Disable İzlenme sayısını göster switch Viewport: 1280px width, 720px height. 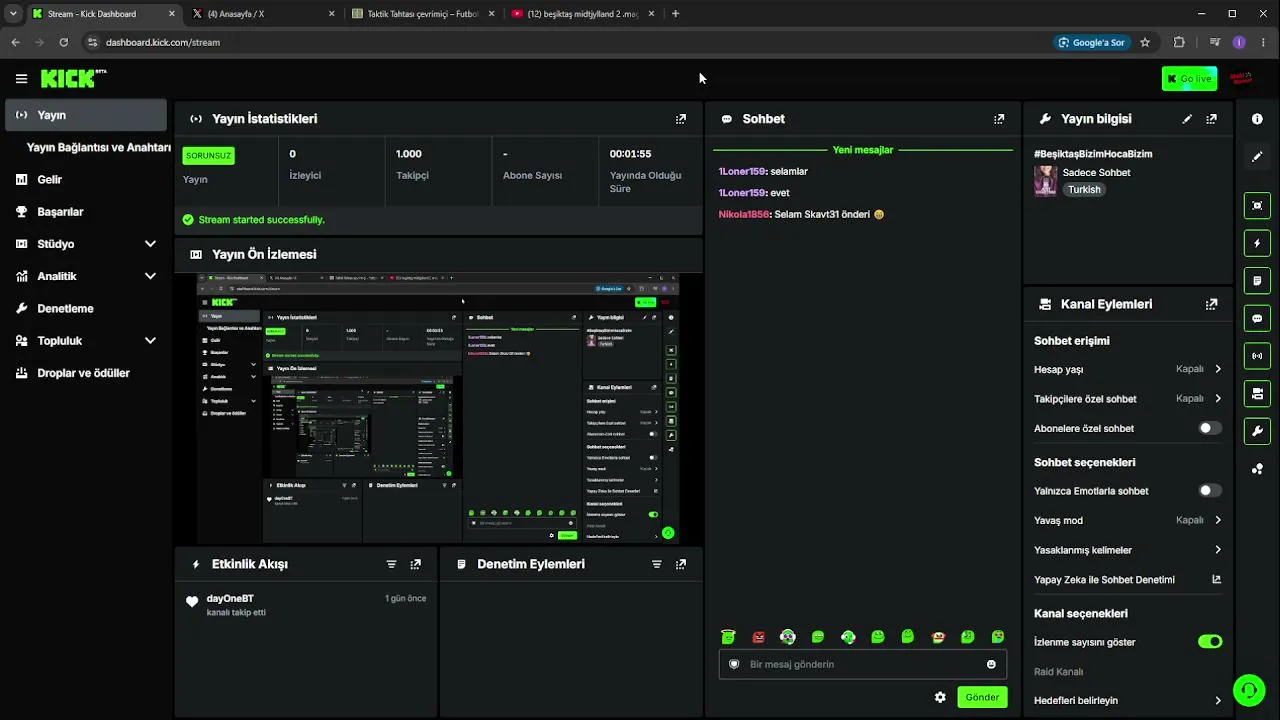coord(1210,642)
